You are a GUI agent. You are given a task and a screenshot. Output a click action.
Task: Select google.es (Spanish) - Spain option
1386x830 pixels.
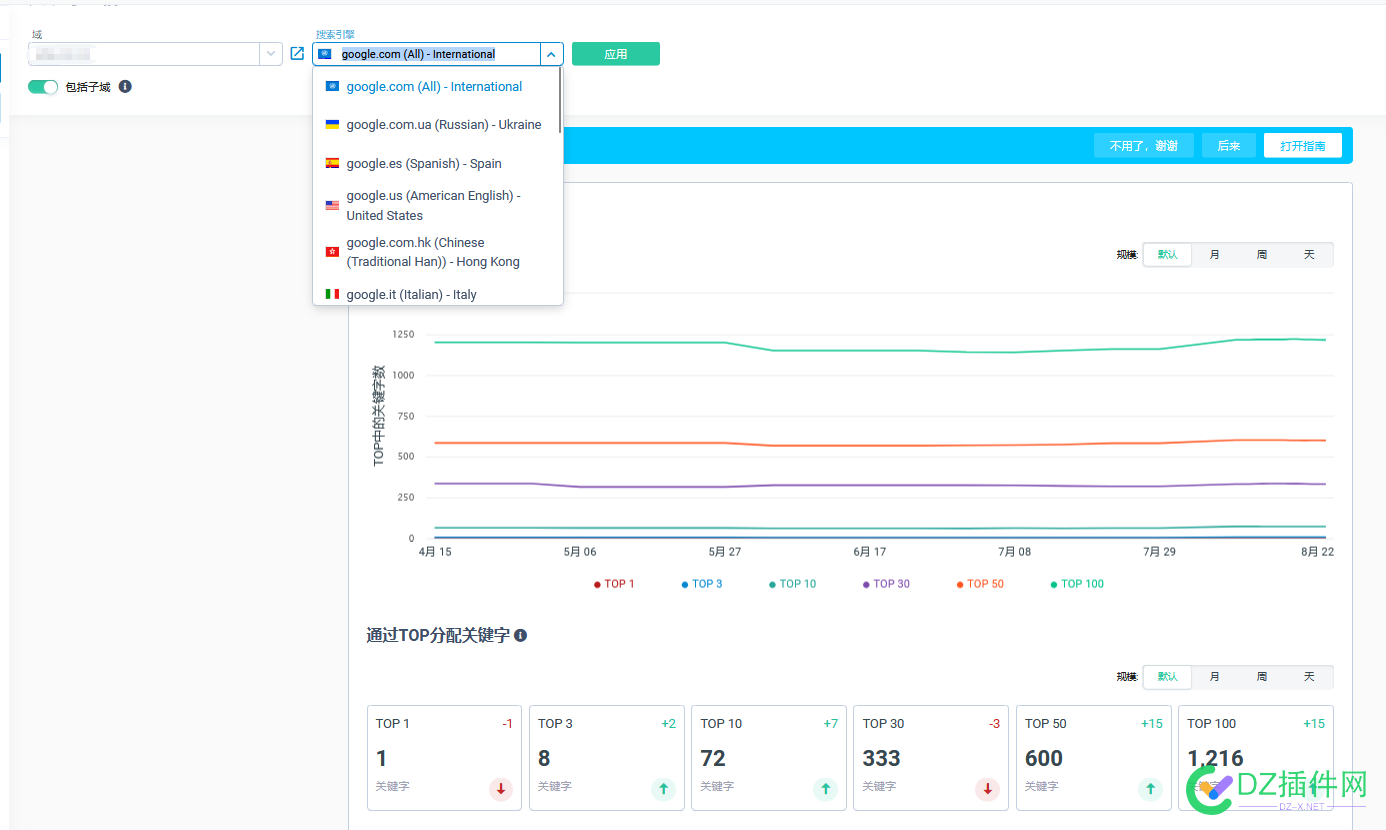click(437, 163)
